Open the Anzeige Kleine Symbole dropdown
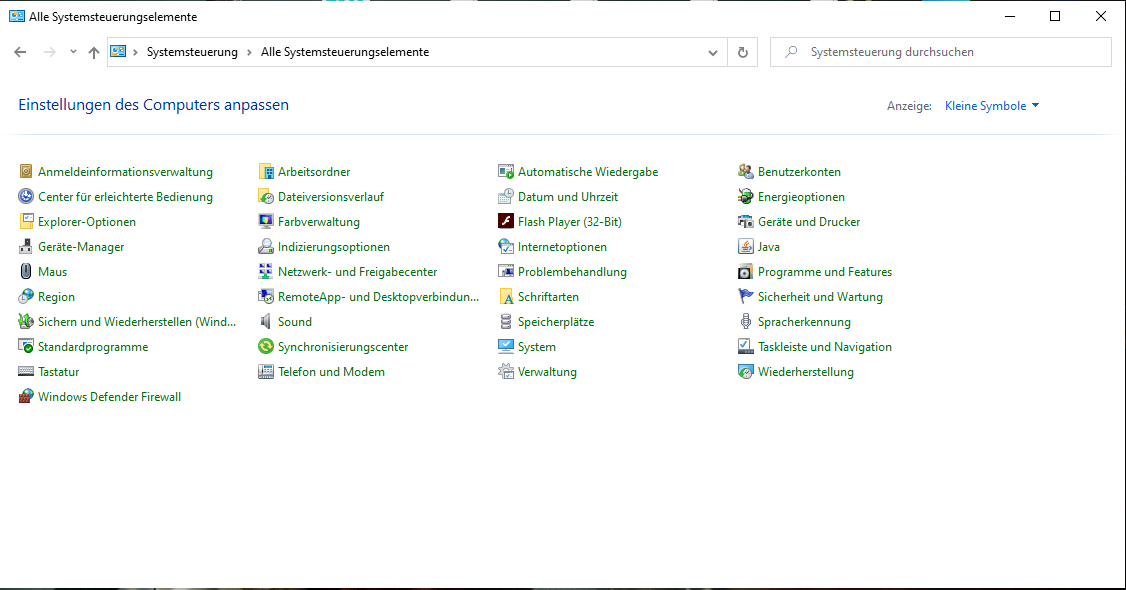The image size is (1126, 590). [x=992, y=106]
